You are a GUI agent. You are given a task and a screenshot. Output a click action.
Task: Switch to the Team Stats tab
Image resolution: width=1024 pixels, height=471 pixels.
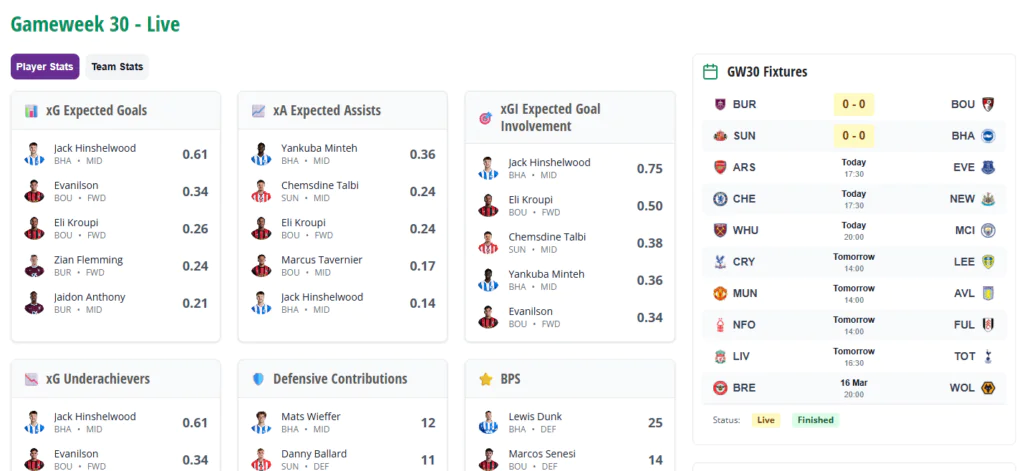(x=117, y=67)
